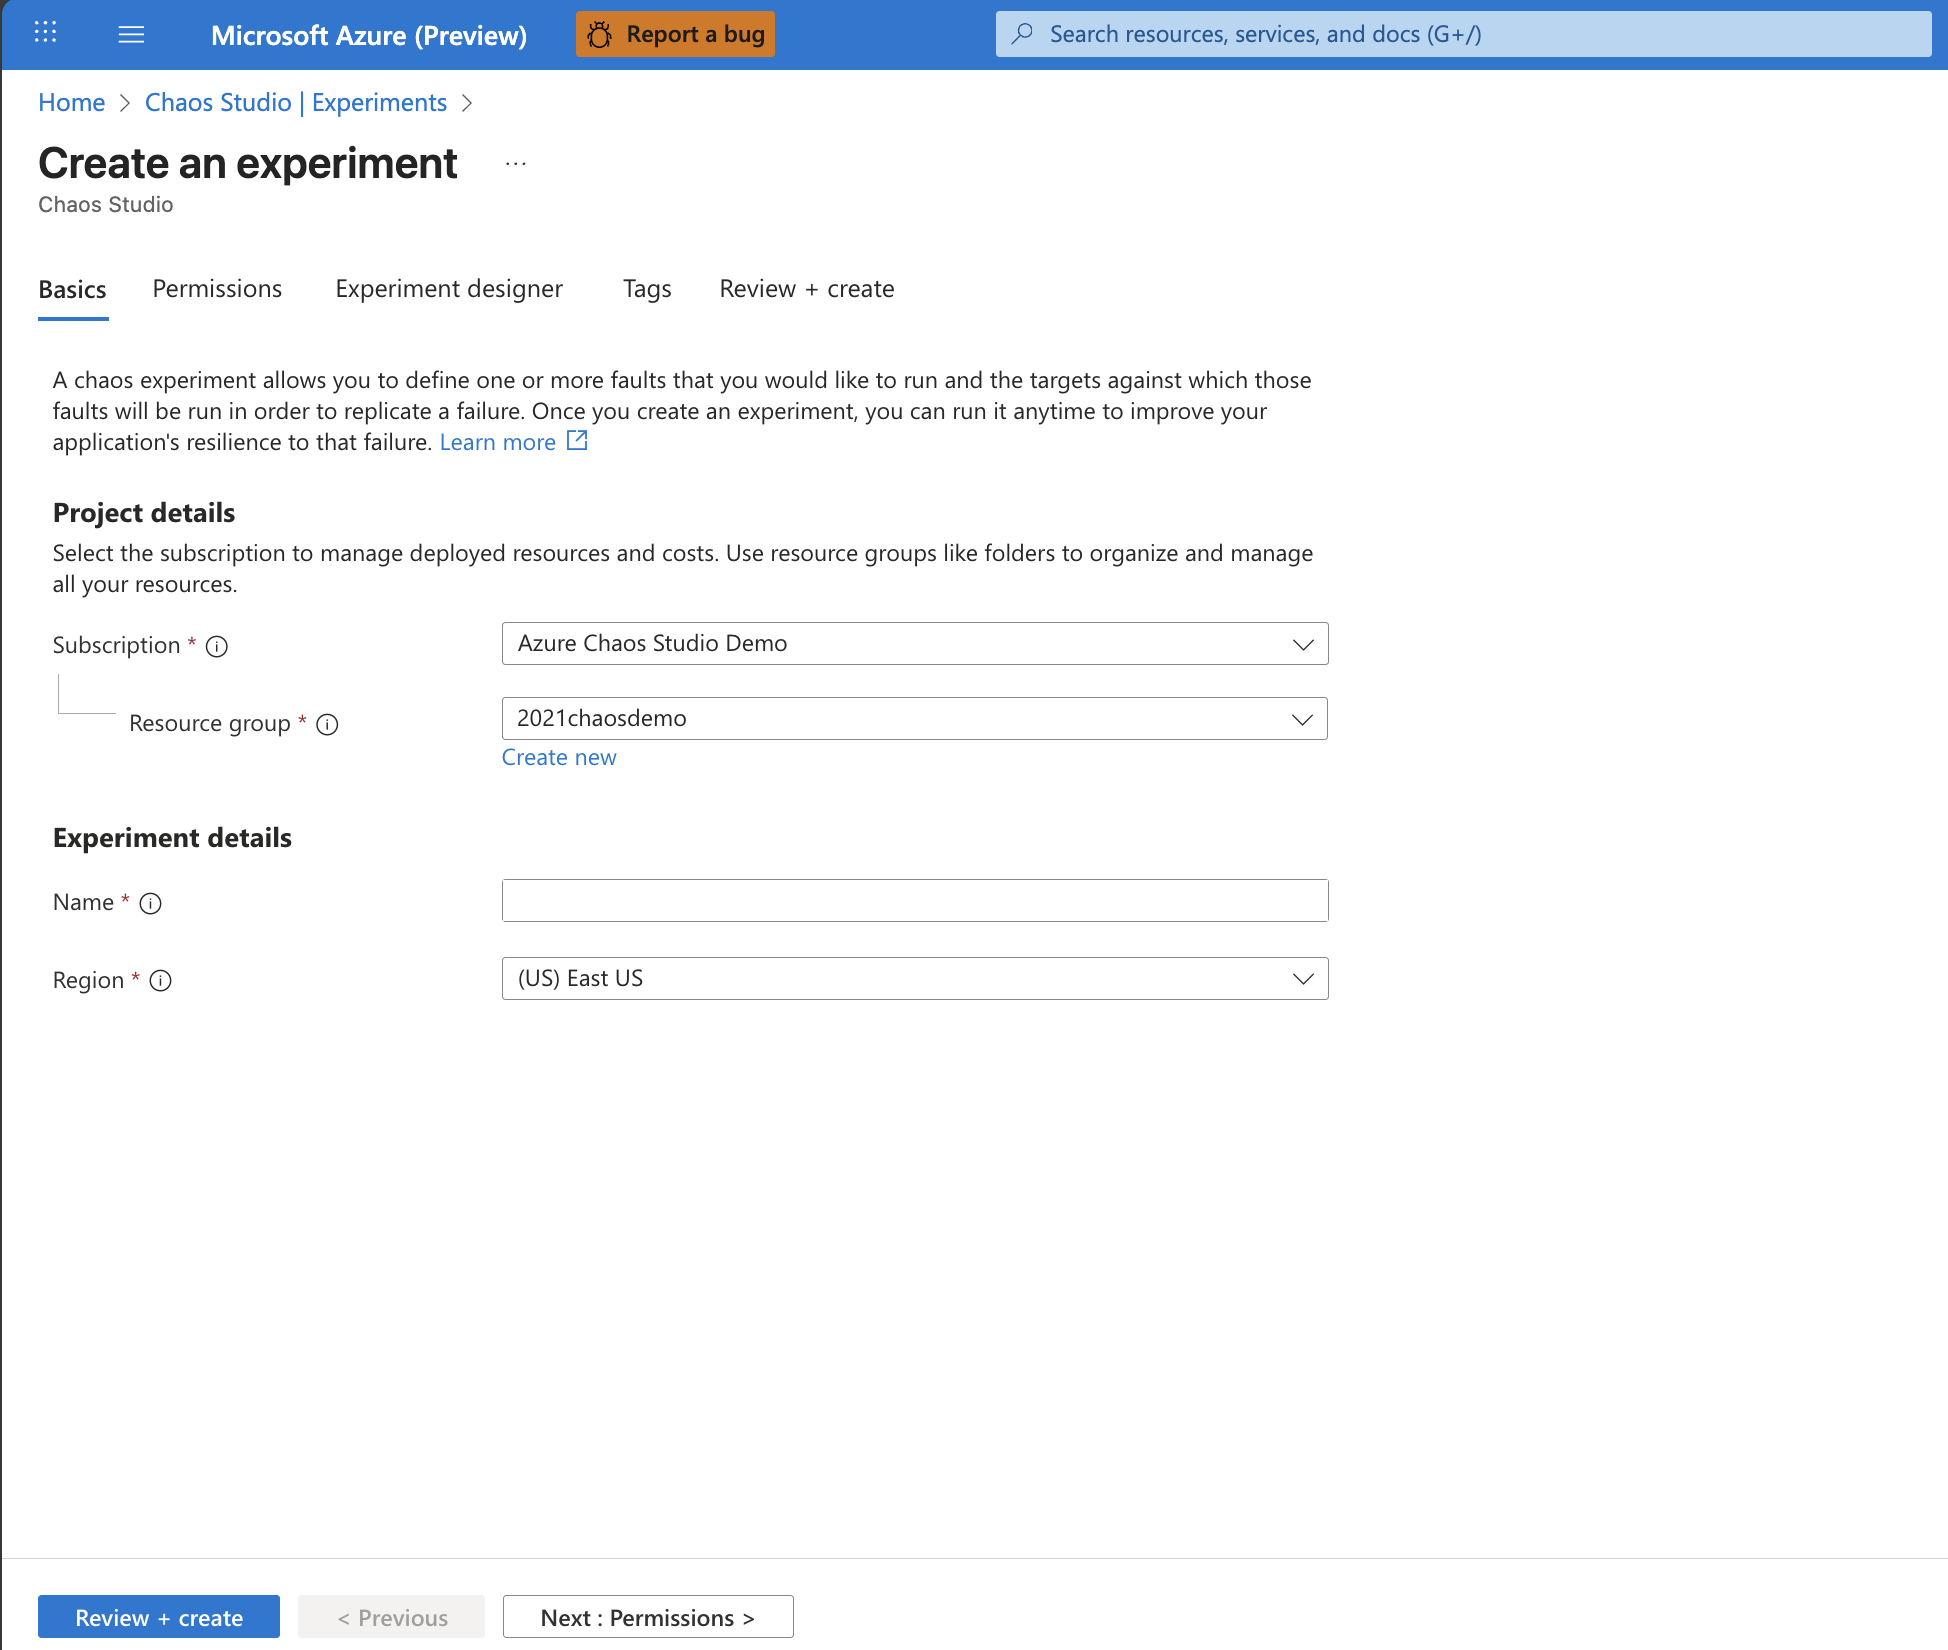This screenshot has height=1650, width=1948.
Task: Switch to the Experiment designer tab
Action: pyautogui.click(x=449, y=289)
